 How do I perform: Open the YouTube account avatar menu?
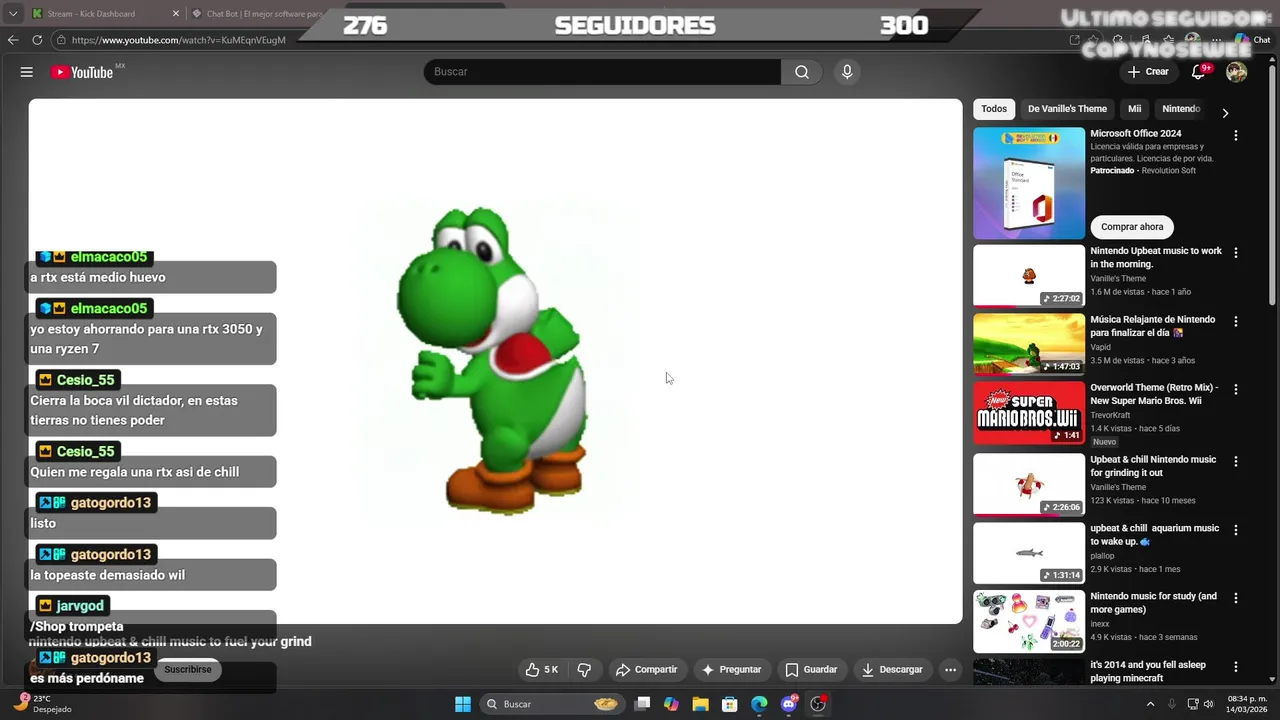1236,72
